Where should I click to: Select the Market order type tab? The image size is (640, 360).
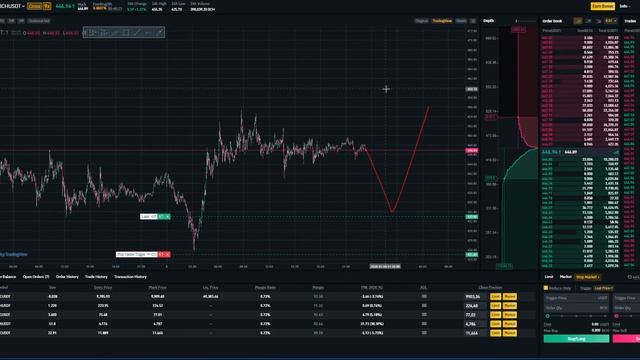coord(565,277)
